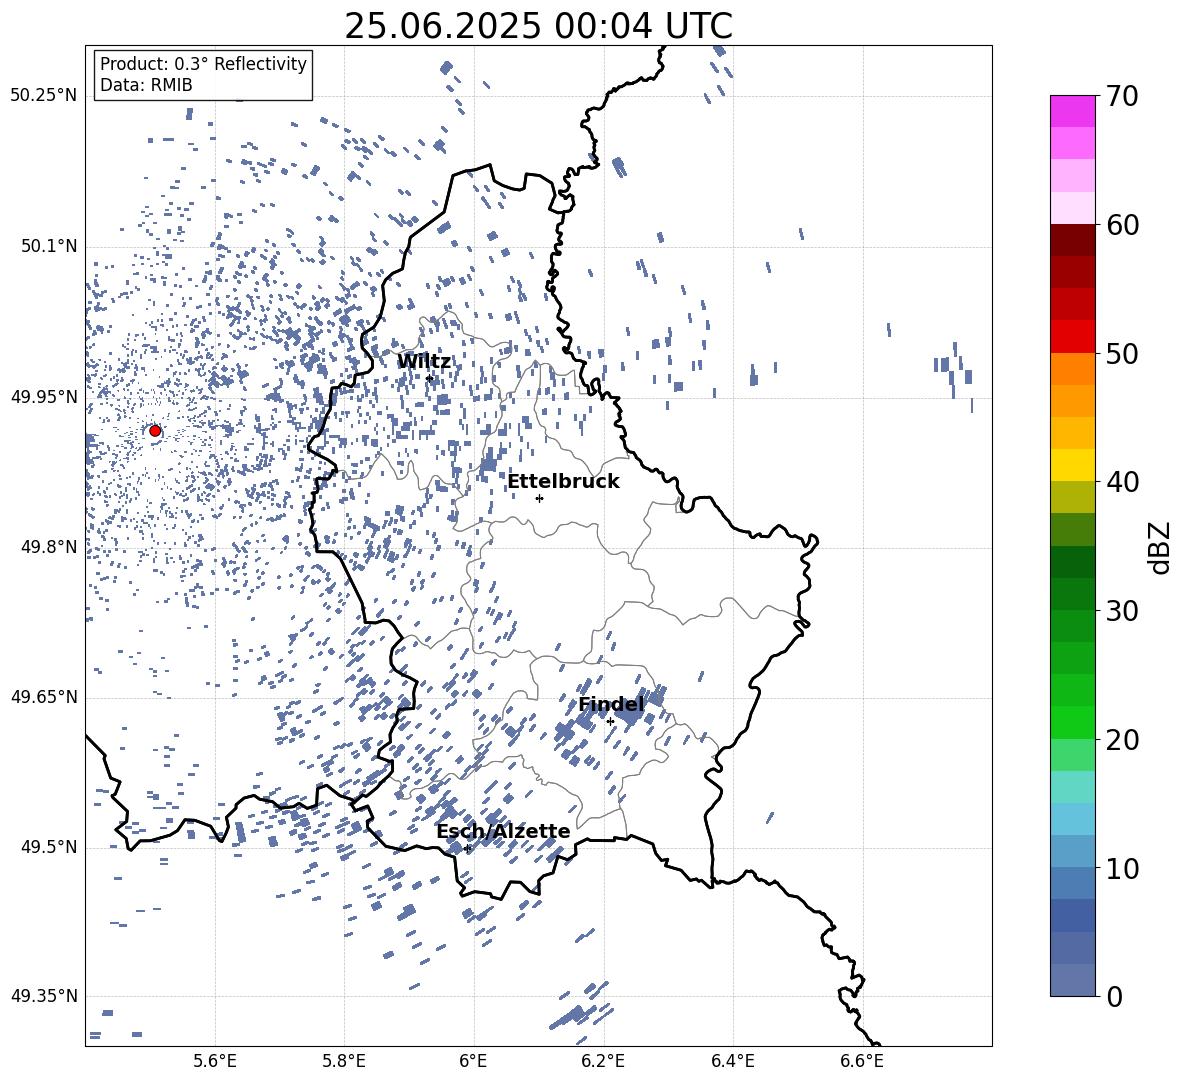This screenshot has height=1081, width=1184.
Task: Click the 6.6°E longitude label
Action: click(862, 1061)
